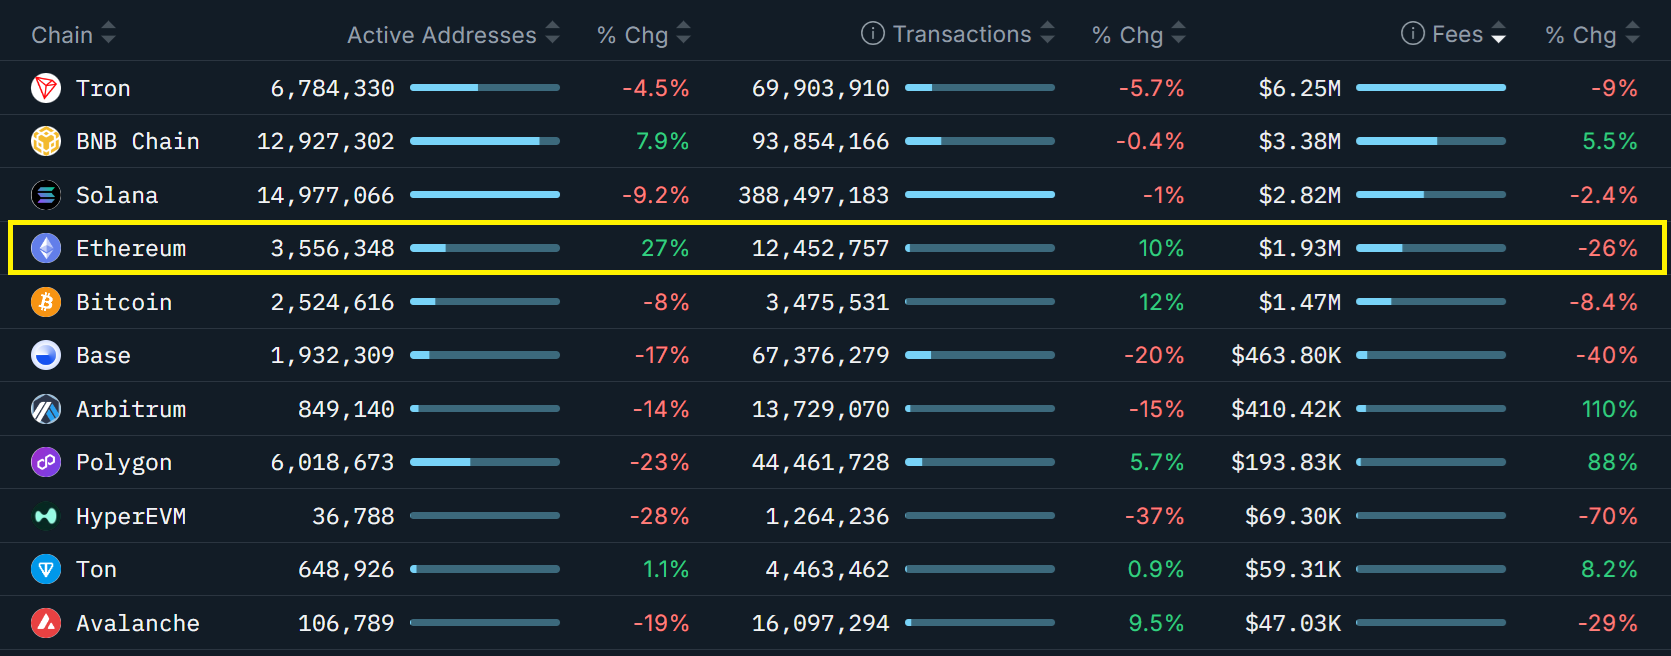The width and height of the screenshot is (1671, 656).
Task: Click the info icon beside Fees
Action: click(1412, 34)
